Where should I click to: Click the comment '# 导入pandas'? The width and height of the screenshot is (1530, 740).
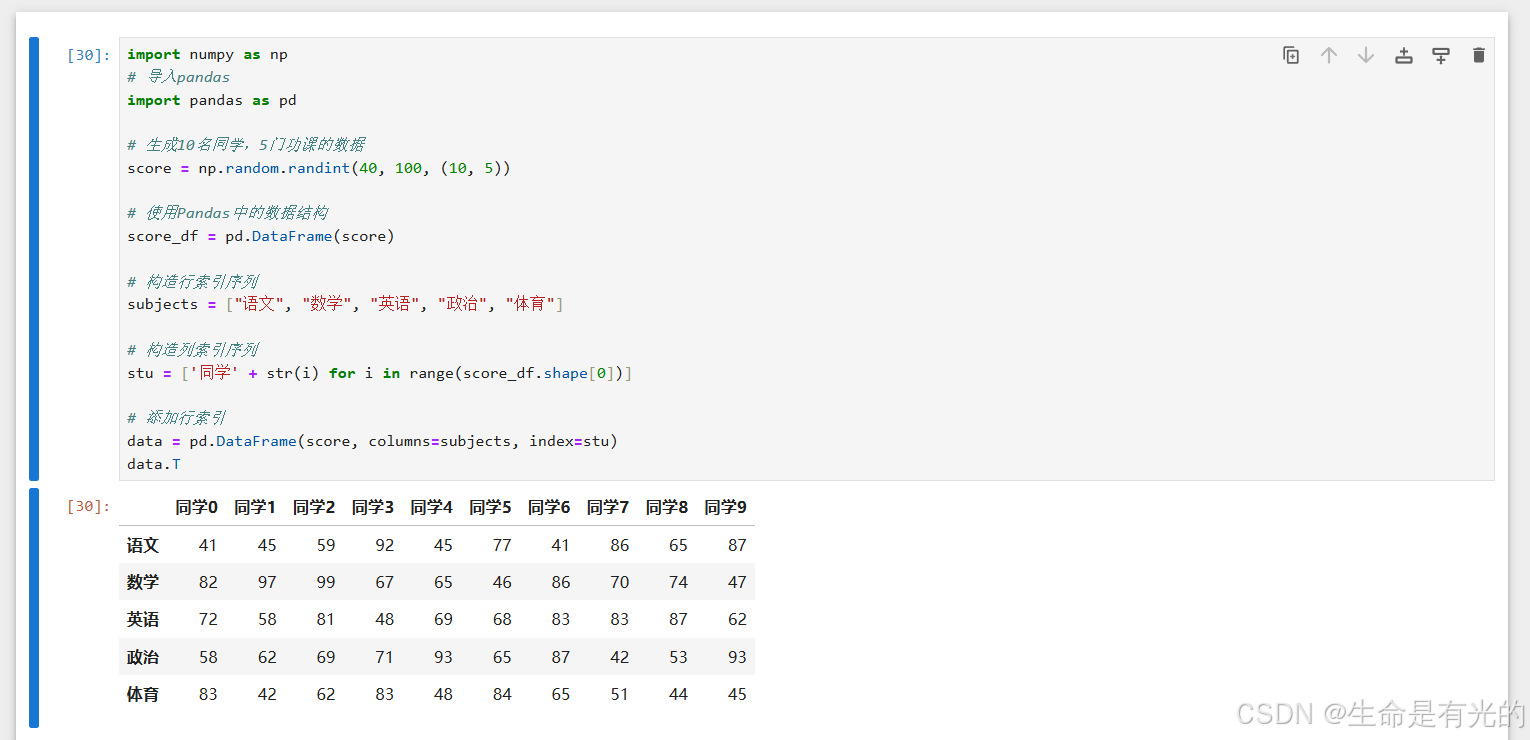click(178, 77)
